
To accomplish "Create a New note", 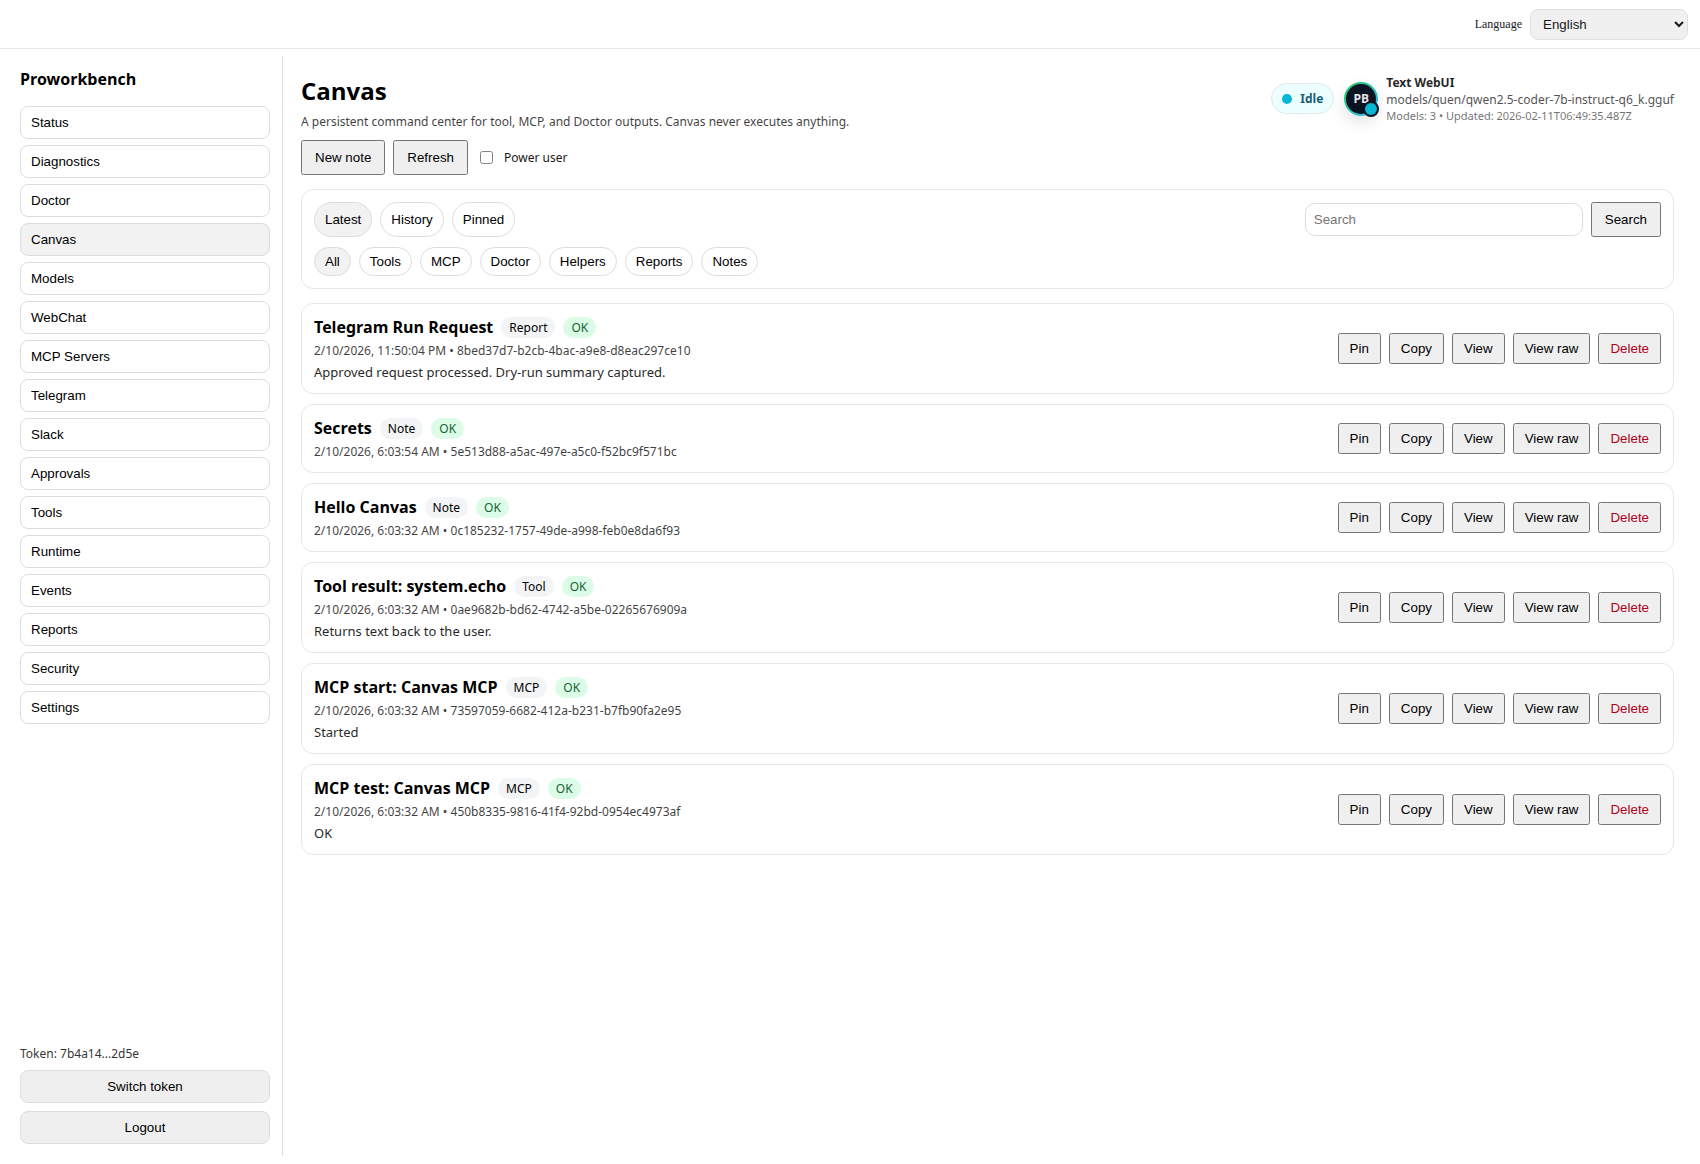I will pos(342,157).
